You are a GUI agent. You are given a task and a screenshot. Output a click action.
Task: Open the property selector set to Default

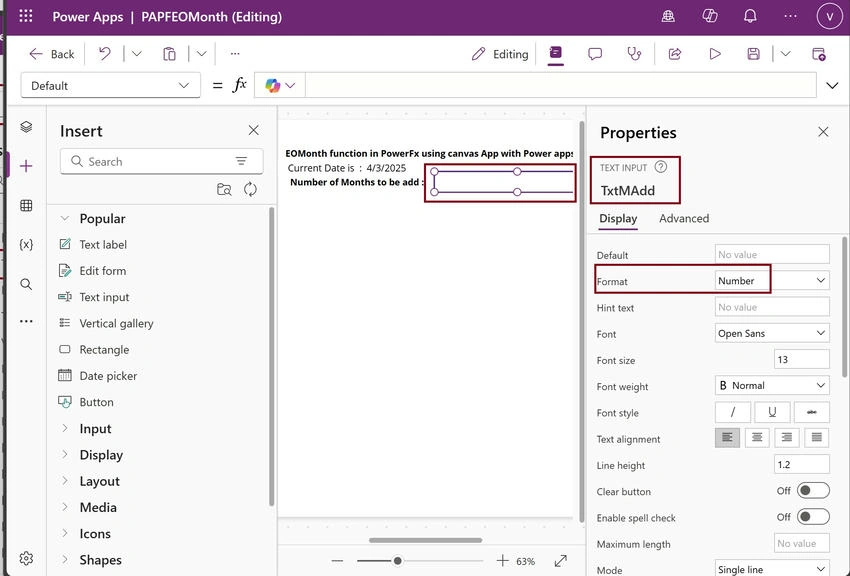coord(111,86)
